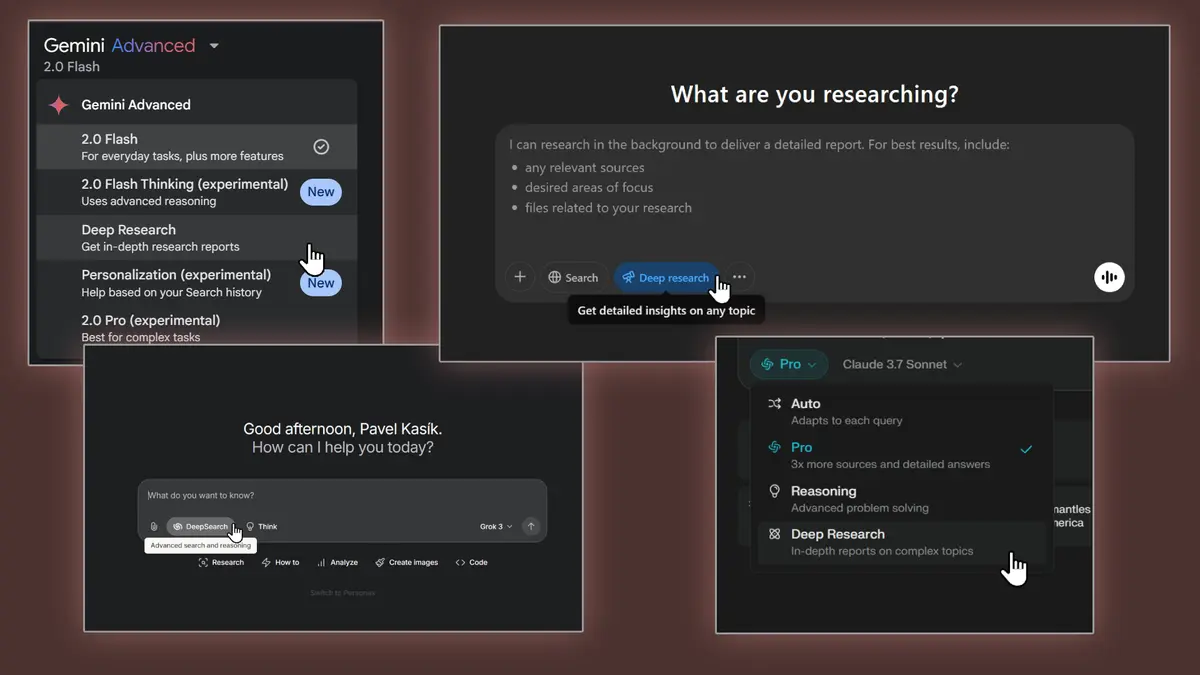Click the Switch to Personas link
The image size is (1200, 675).
pos(343,594)
